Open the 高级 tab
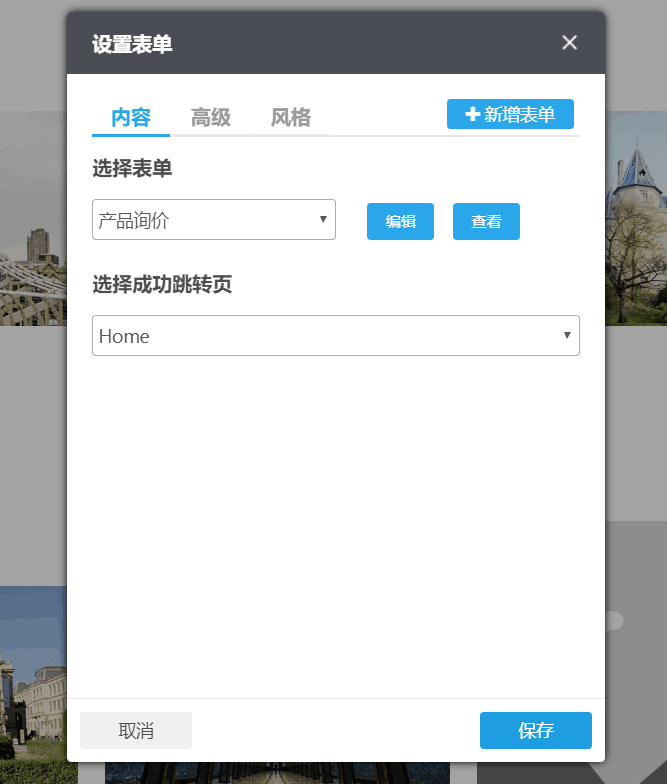667x784 pixels. tap(211, 118)
